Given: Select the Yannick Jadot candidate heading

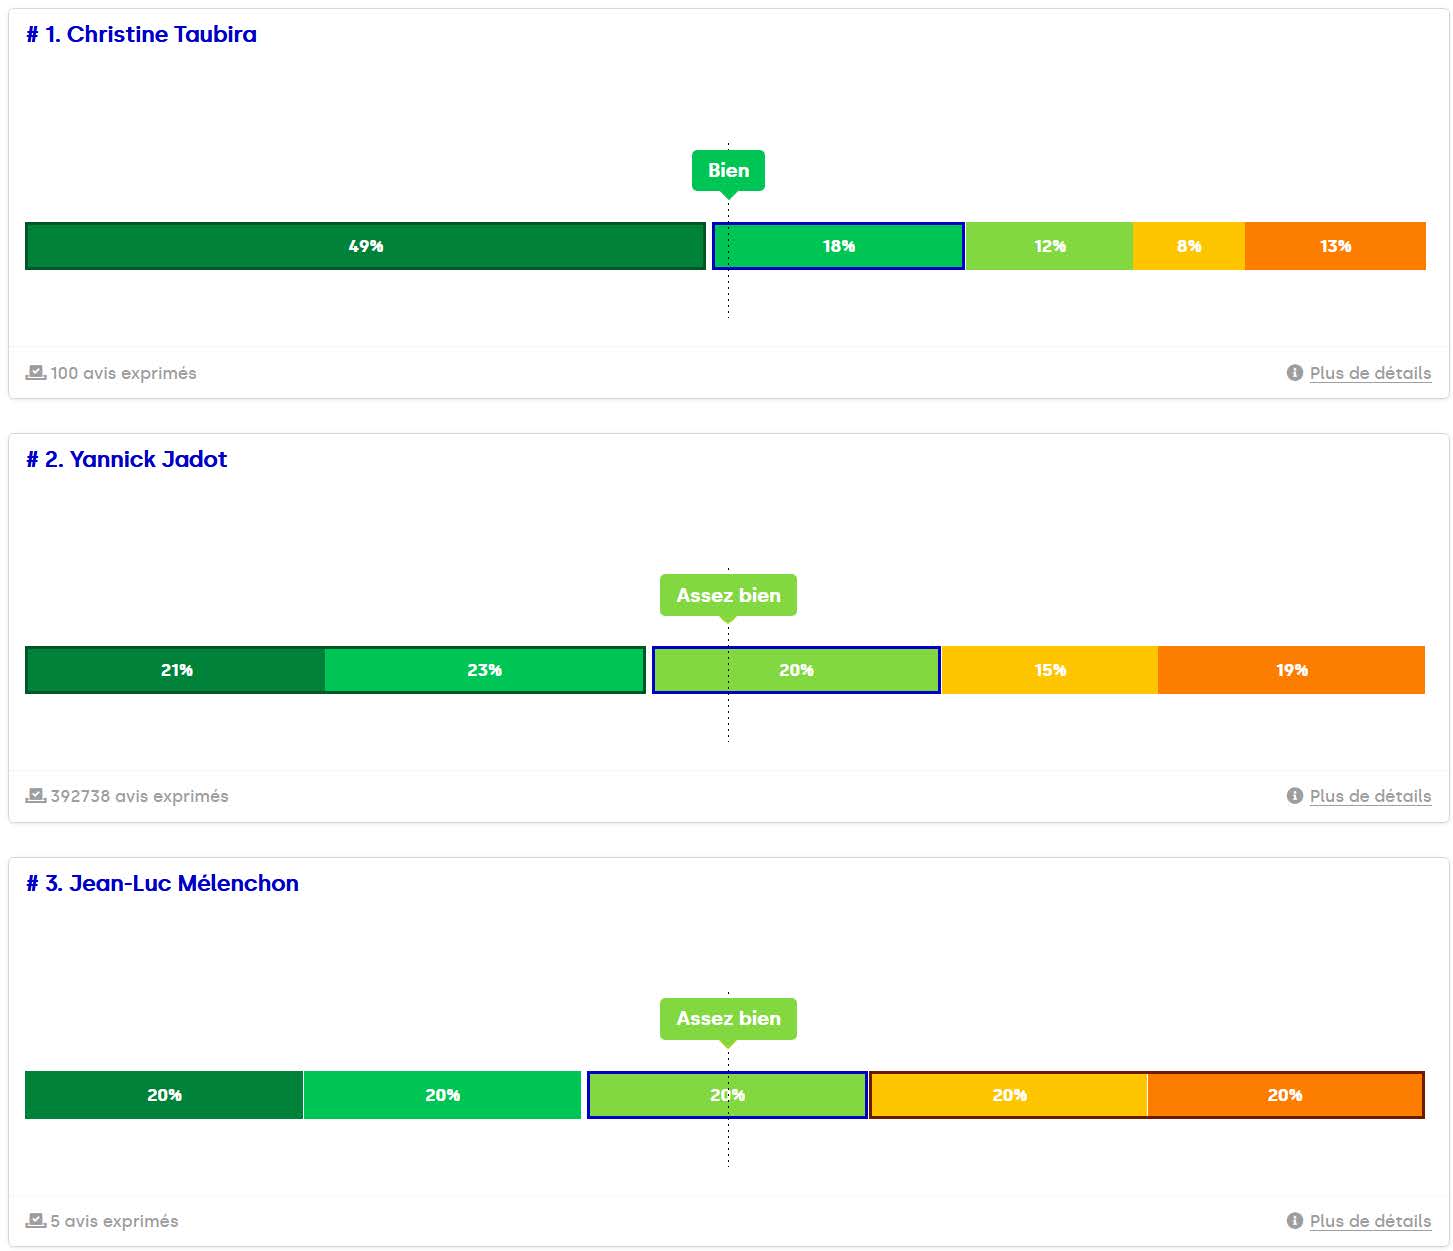Looking at the screenshot, I should (x=126, y=460).
